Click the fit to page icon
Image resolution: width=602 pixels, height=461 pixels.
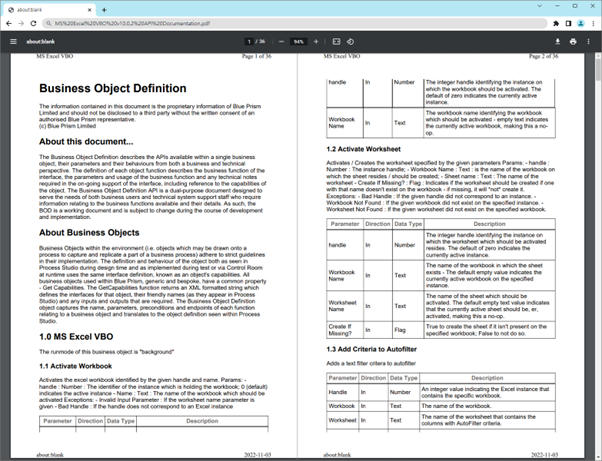coord(336,41)
